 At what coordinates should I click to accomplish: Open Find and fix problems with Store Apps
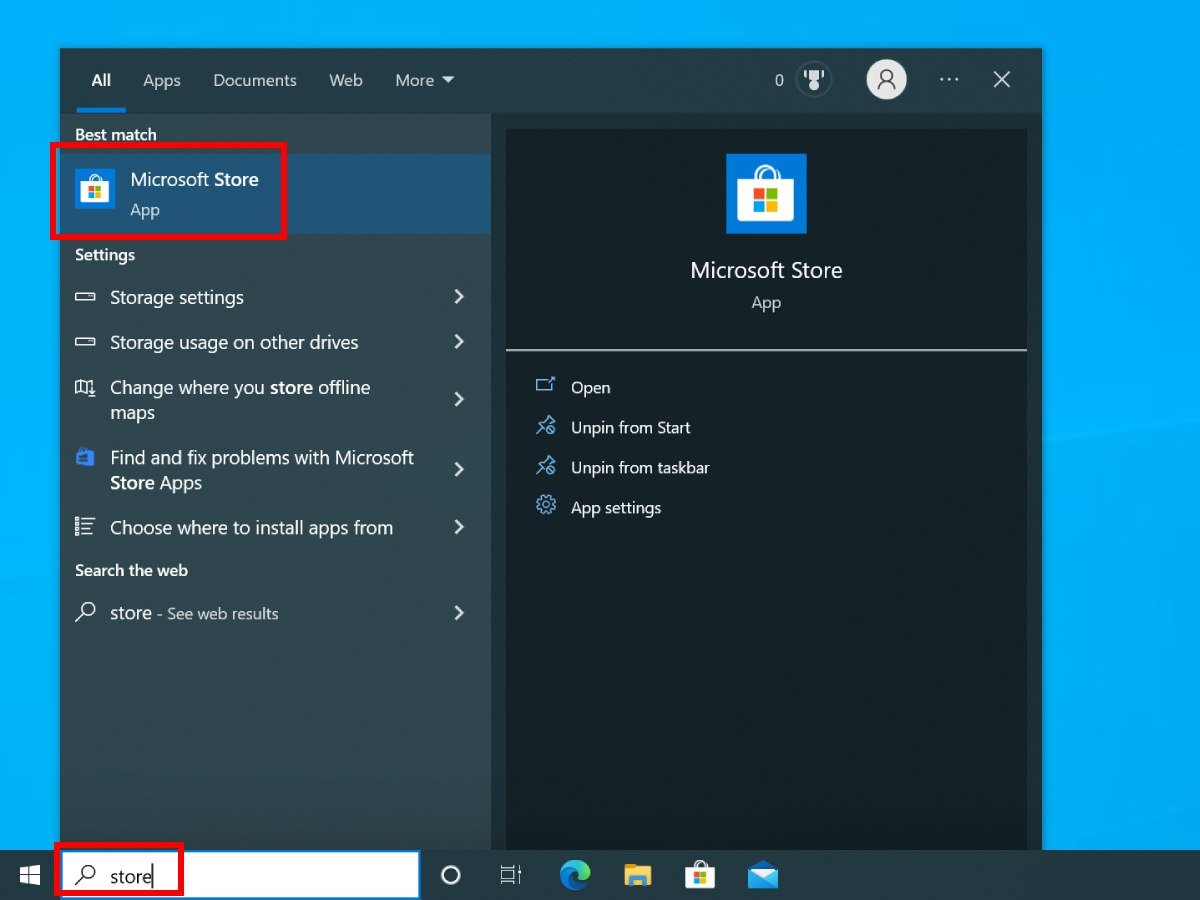click(275, 470)
